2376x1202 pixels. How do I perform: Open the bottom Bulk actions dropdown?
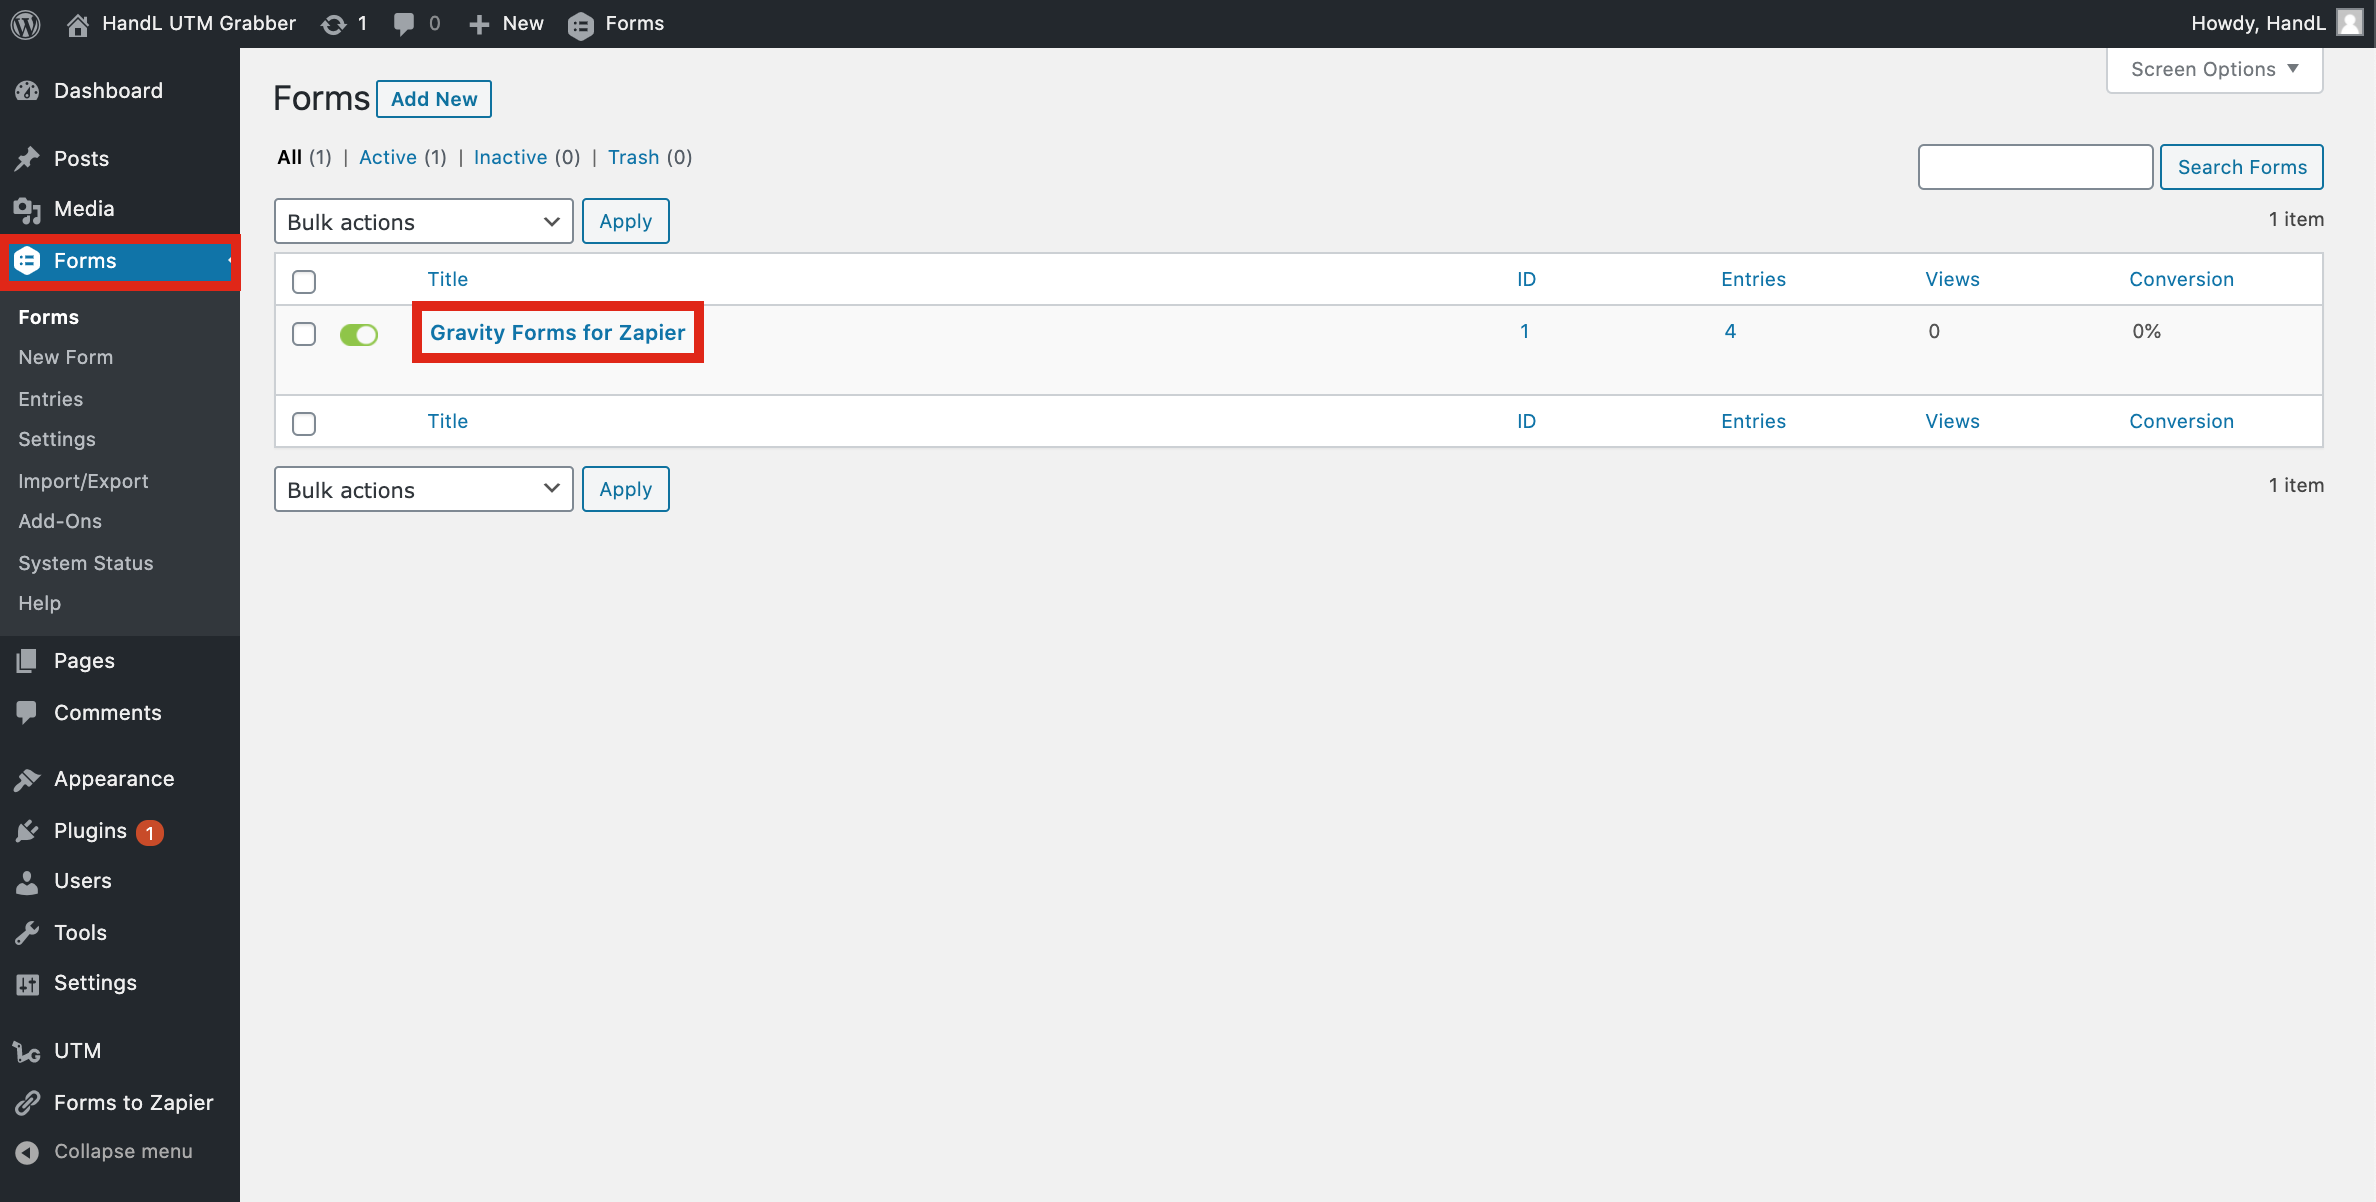[423, 490]
